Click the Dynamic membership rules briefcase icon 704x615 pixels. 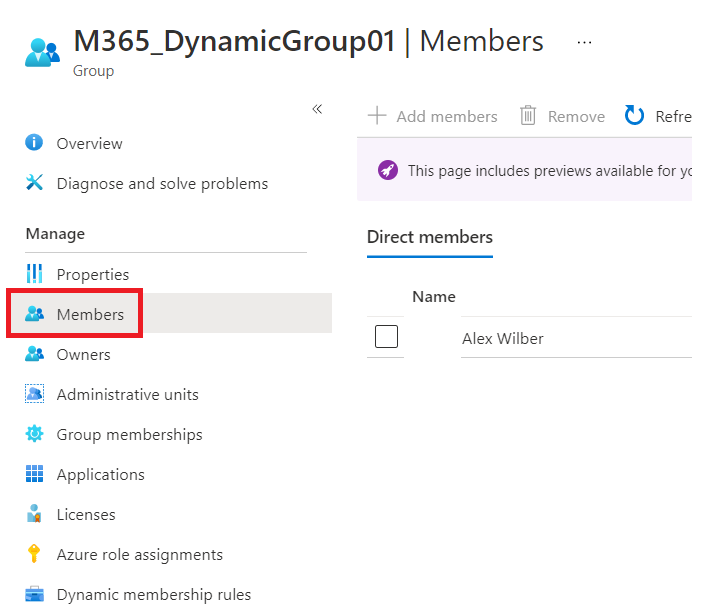coord(34,593)
